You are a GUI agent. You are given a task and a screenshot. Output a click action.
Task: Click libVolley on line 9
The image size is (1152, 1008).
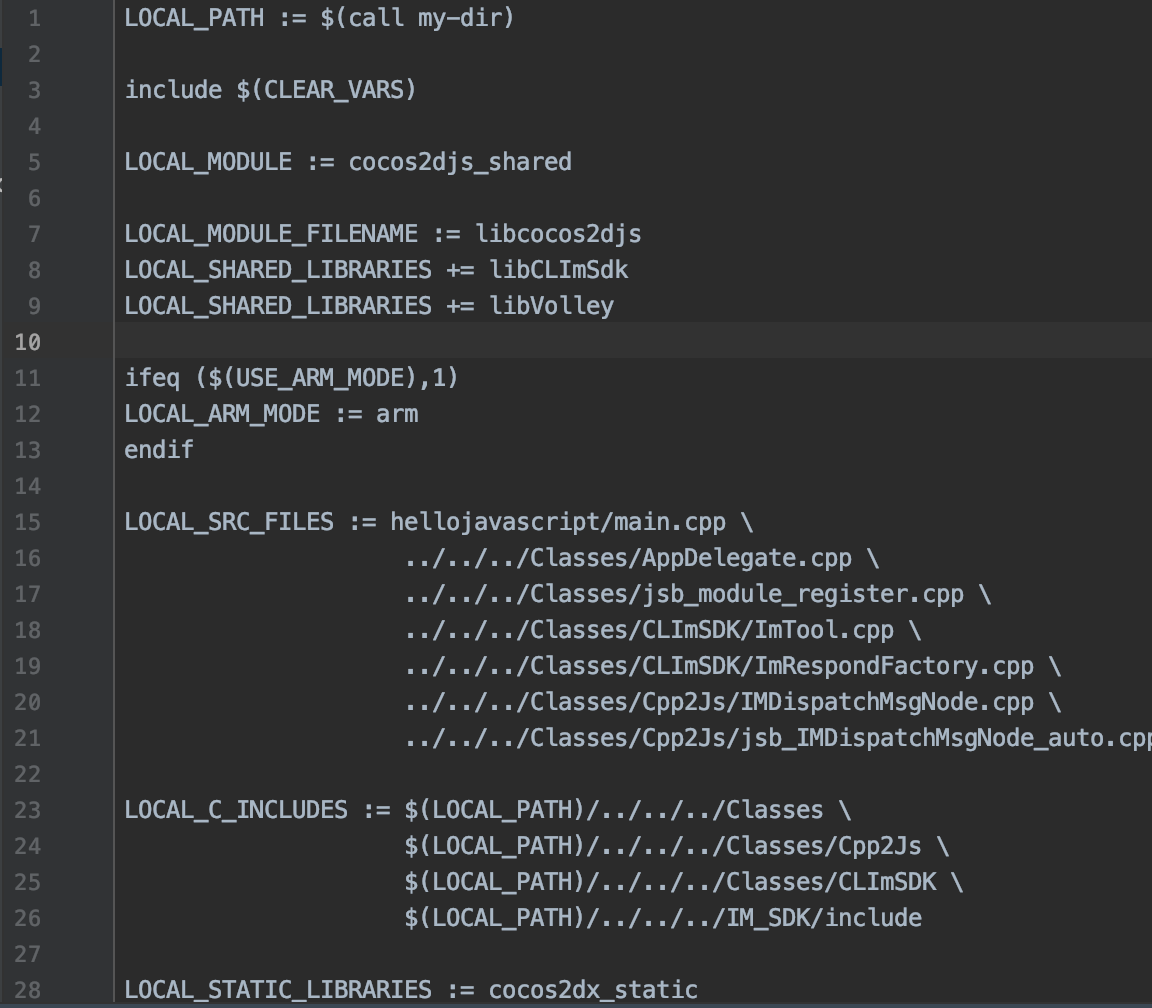(x=552, y=306)
